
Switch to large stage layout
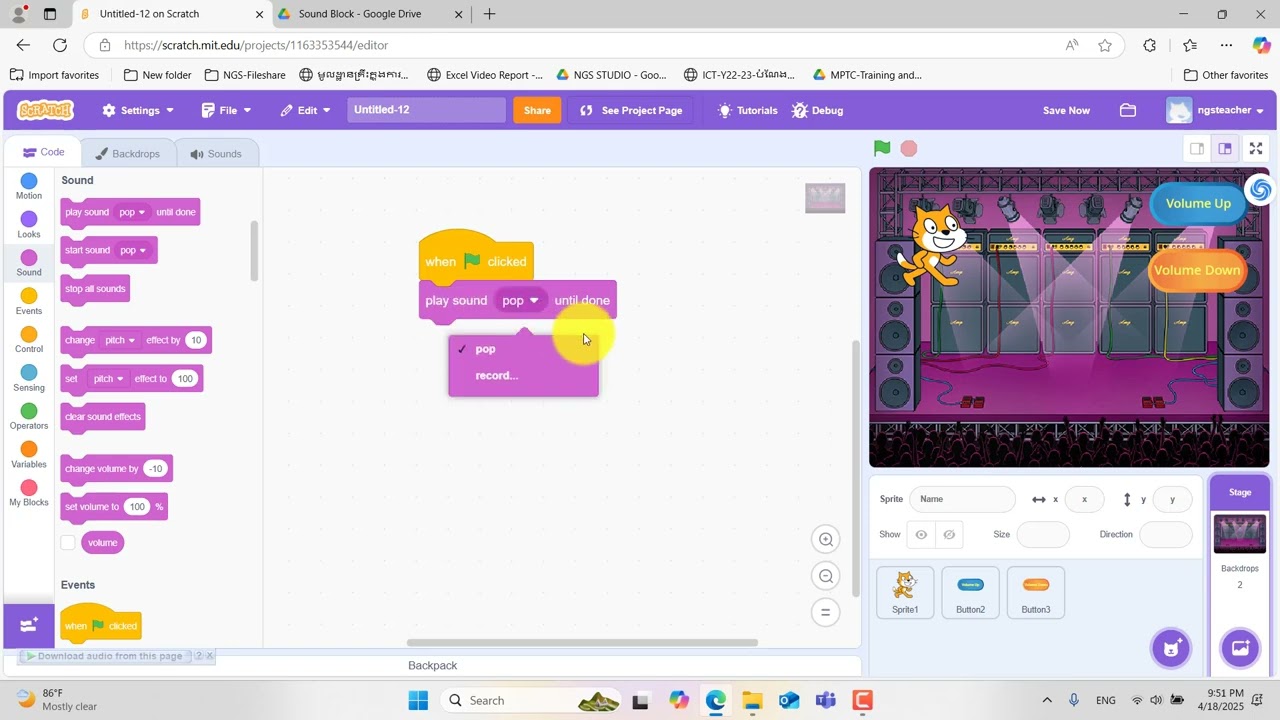coord(1225,149)
